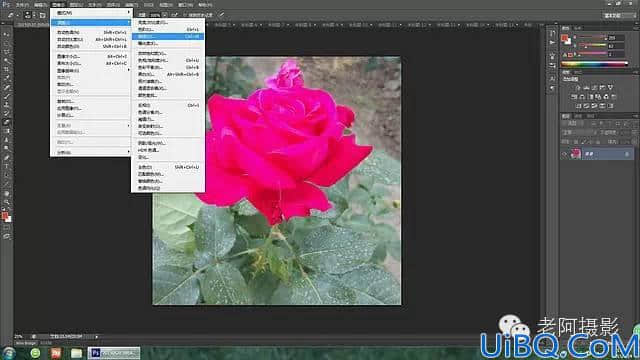Image resolution: width=640 pixels, height=360 pixels.
Task: Open the File menu in menu bar
Action: pos(22,5)
